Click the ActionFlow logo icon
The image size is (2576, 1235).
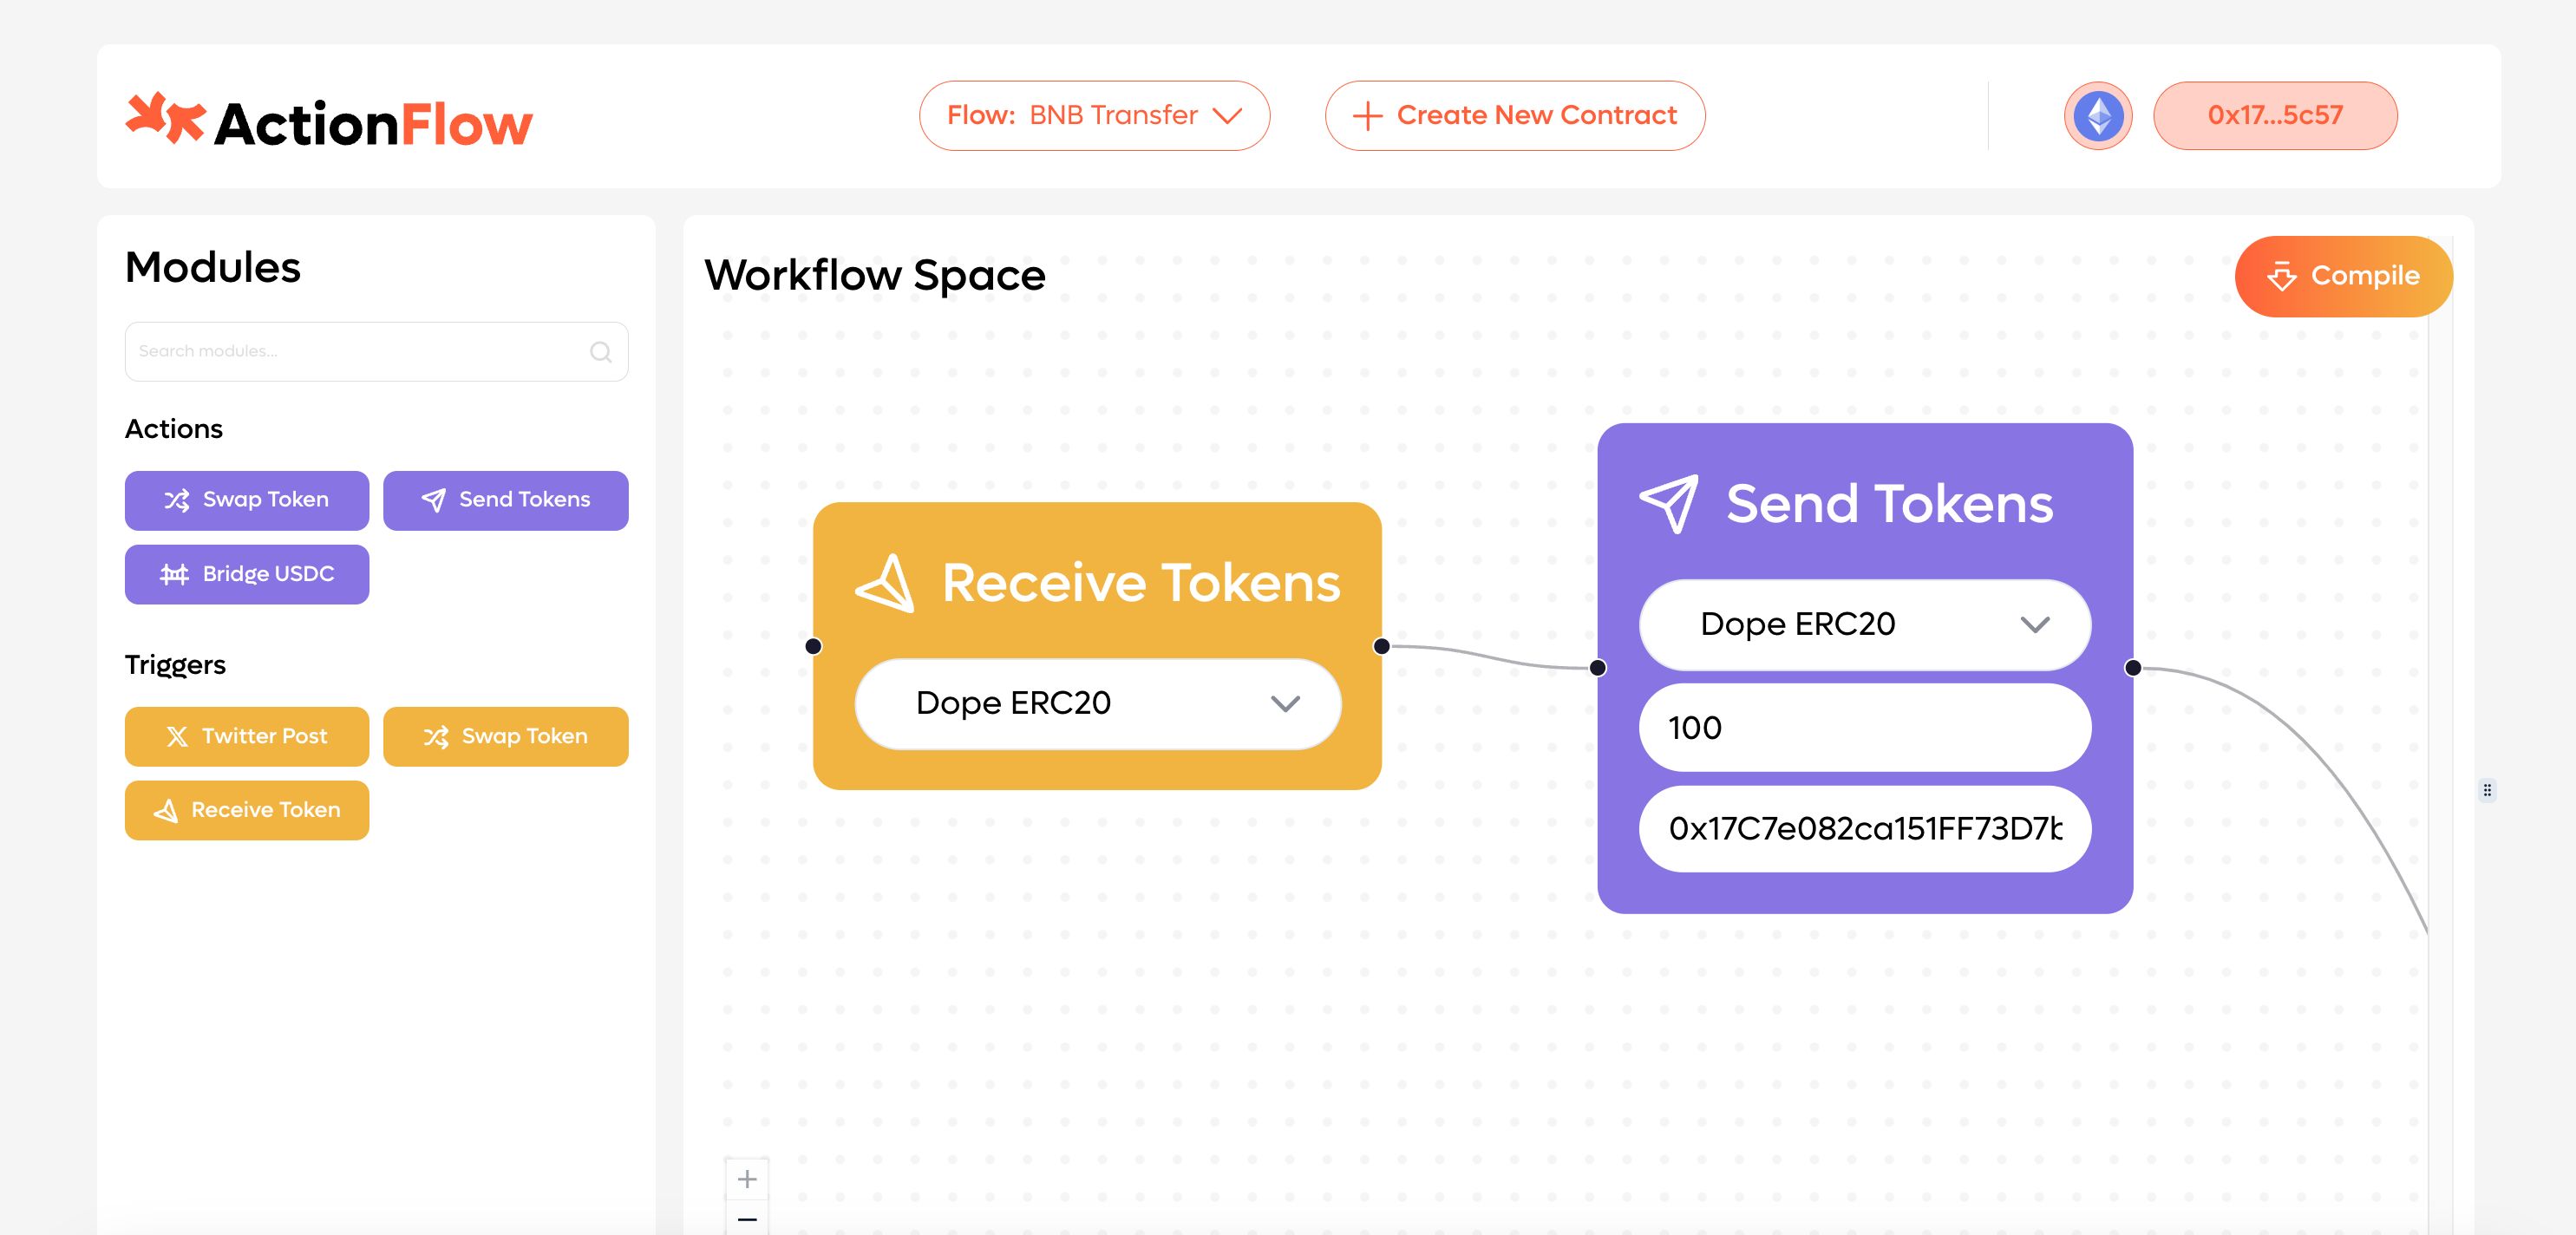(158, 115)
